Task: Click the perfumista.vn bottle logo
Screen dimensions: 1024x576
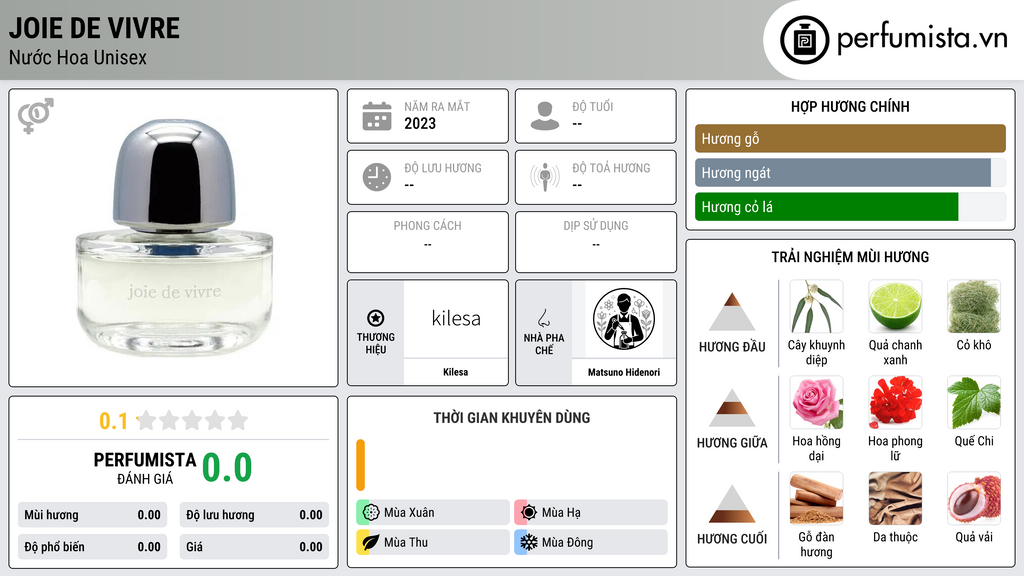Action: tap(804, 40)
